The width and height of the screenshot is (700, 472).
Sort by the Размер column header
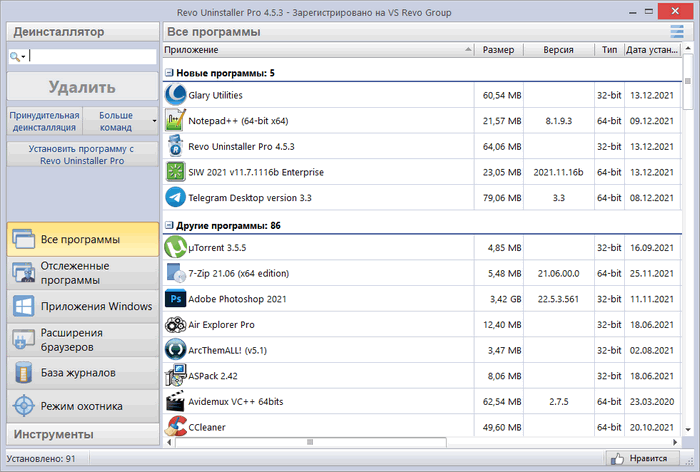pos(499,50)
